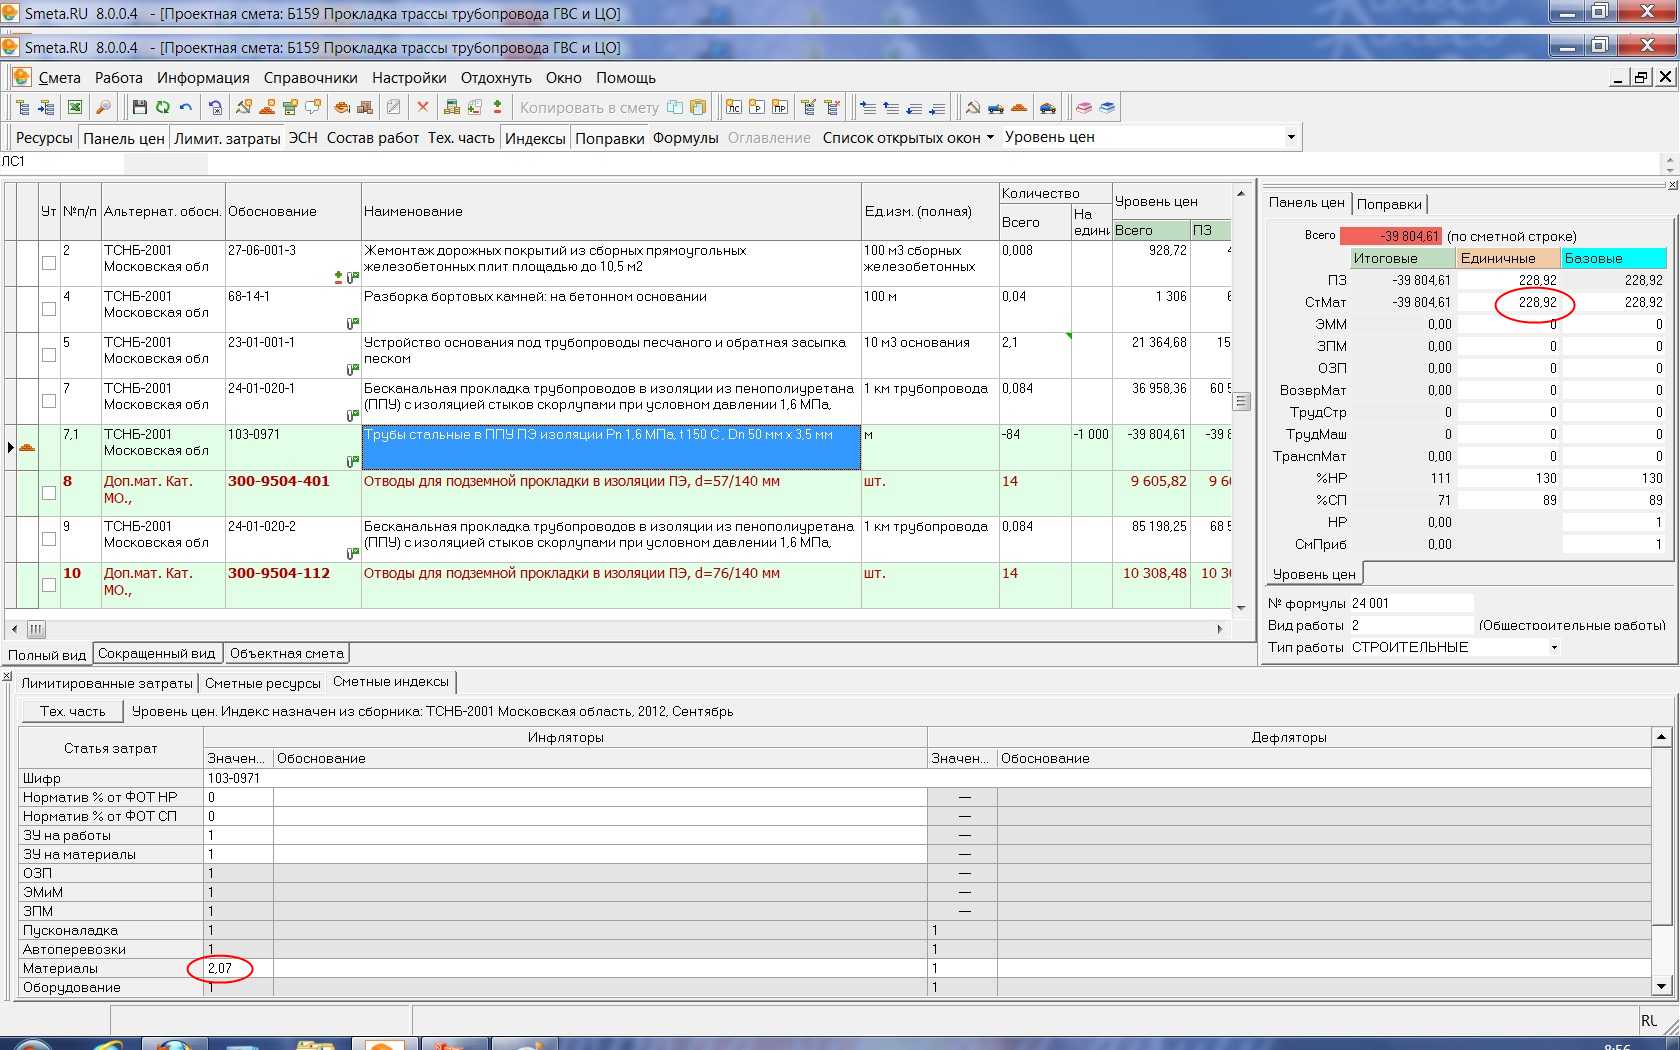Switch to the Объектная смета tab

coord(286,654)
